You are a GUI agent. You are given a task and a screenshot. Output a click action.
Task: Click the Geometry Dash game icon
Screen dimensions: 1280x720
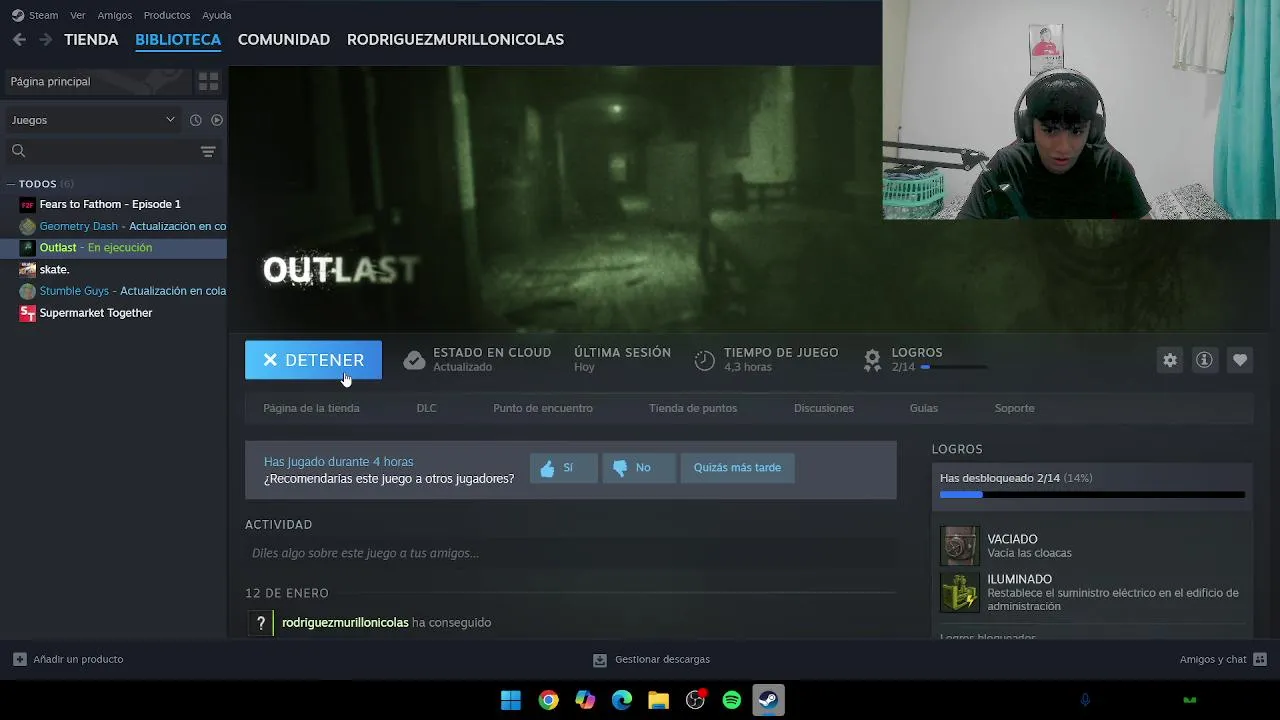click(x=28, y=226)
